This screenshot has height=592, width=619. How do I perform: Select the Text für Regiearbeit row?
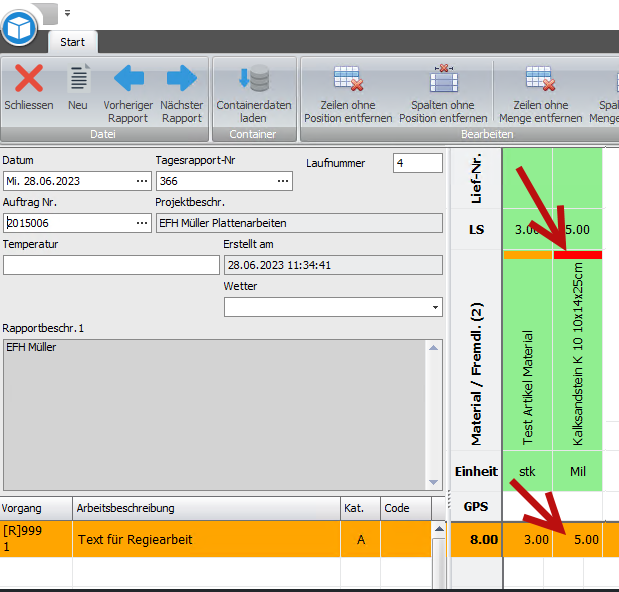[205, 540]
